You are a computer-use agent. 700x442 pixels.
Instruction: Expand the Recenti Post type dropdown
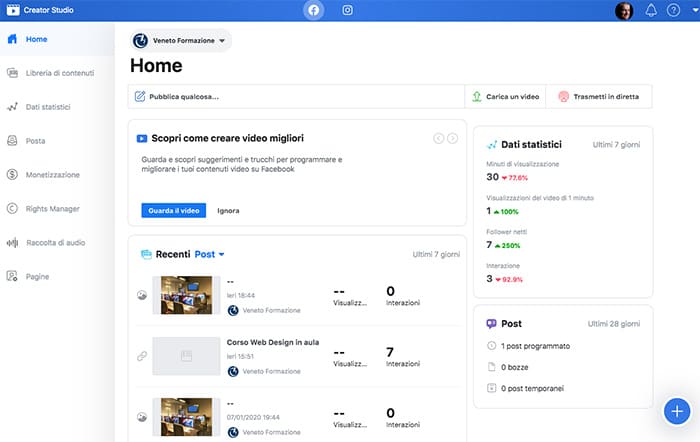click(209, 254)
